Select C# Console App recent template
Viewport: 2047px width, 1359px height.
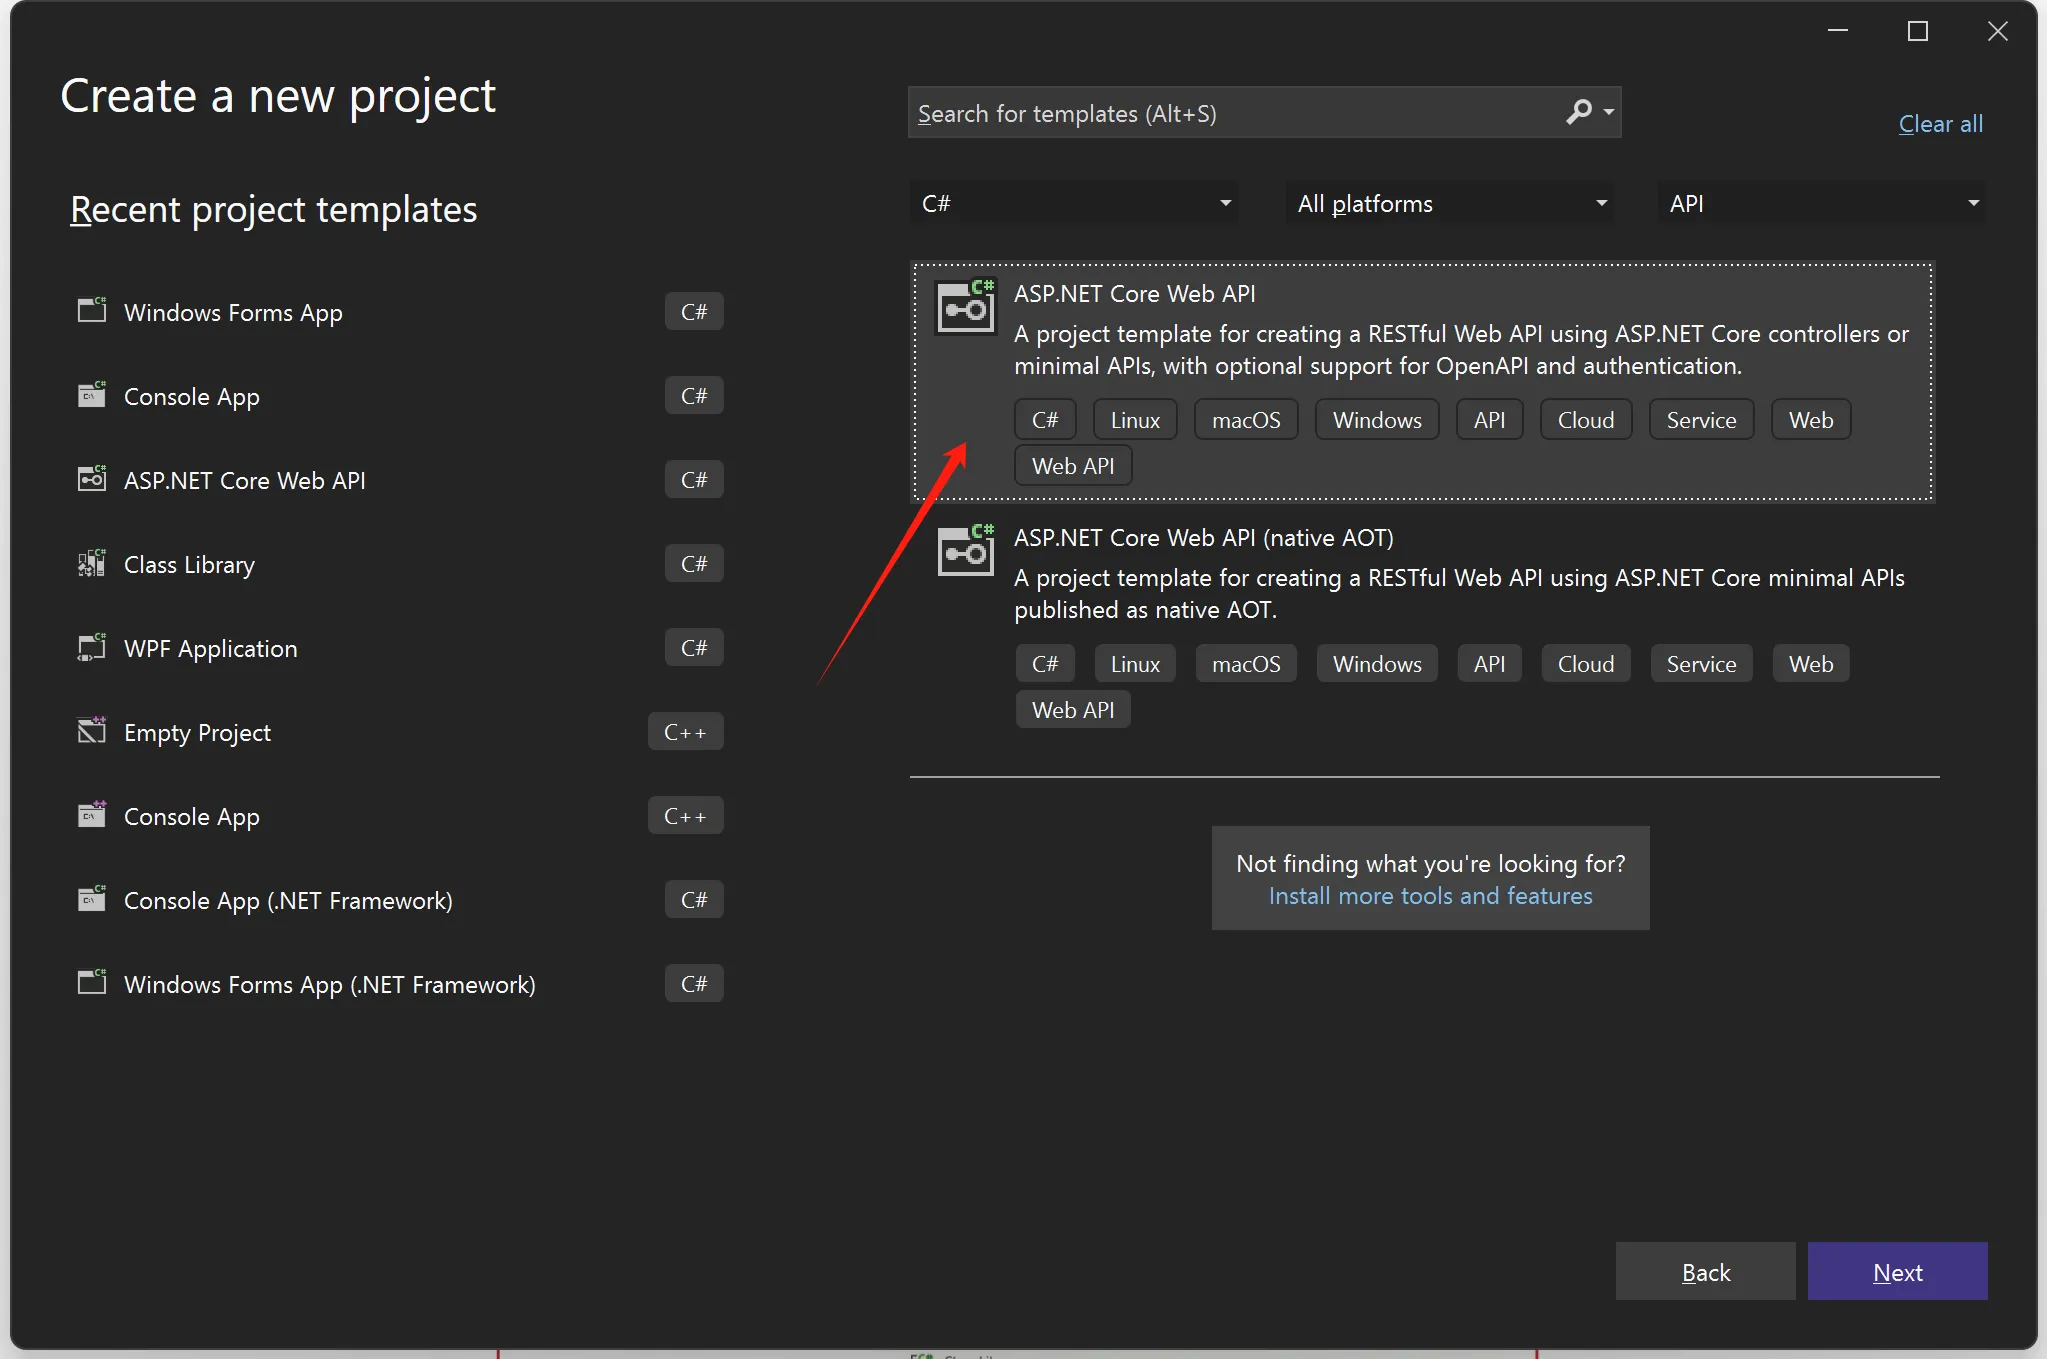[400, 396]
